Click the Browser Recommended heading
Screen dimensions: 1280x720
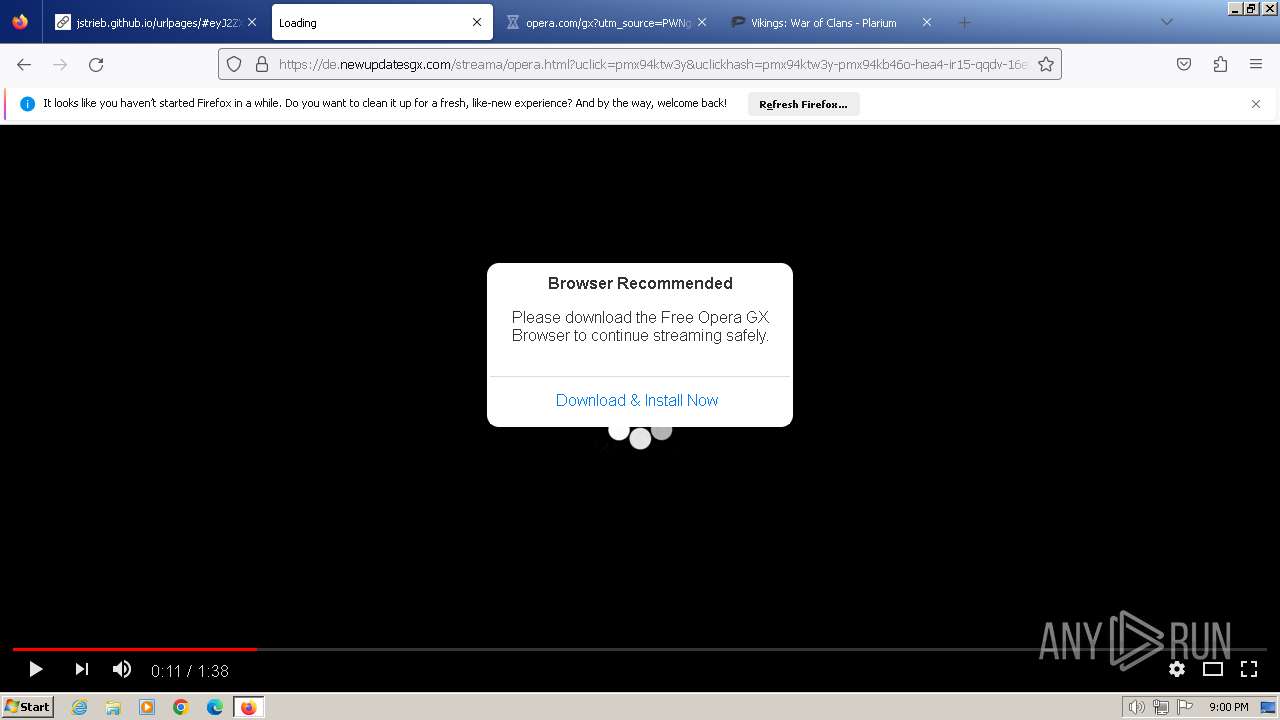[640, 283]
